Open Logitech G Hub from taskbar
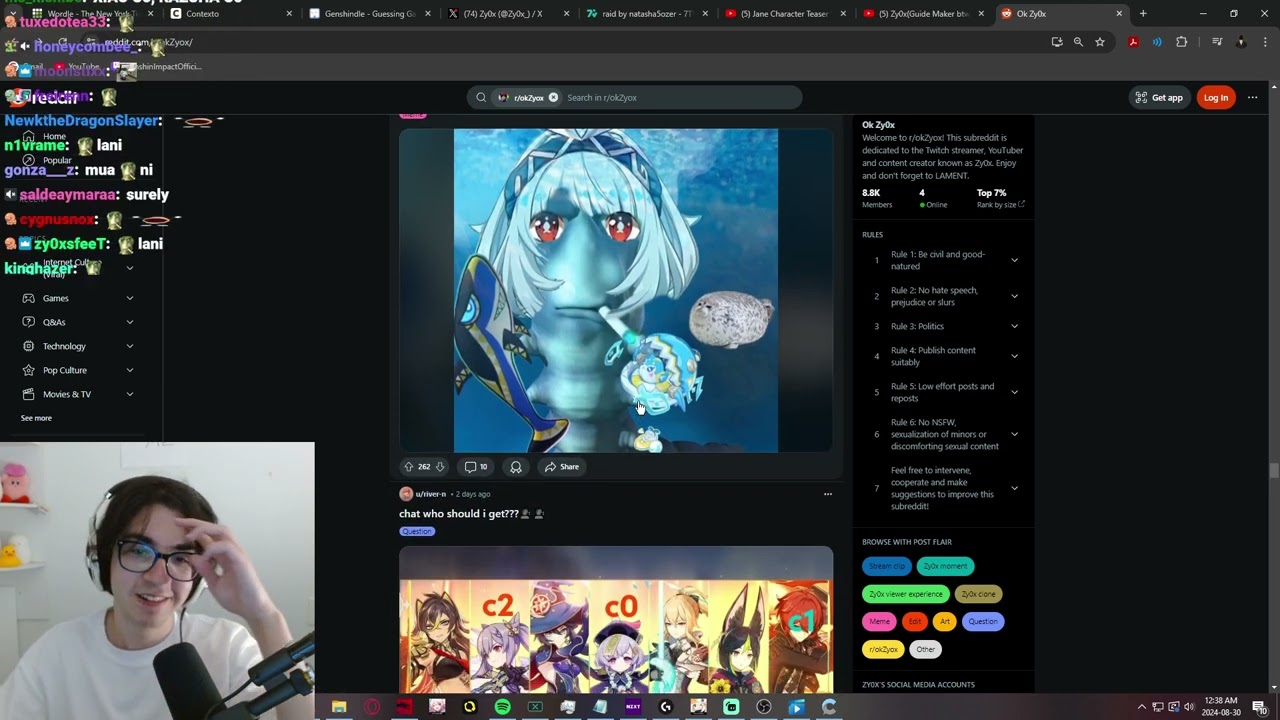Viewport: 1280px width, 720px height. click(666, 707)
